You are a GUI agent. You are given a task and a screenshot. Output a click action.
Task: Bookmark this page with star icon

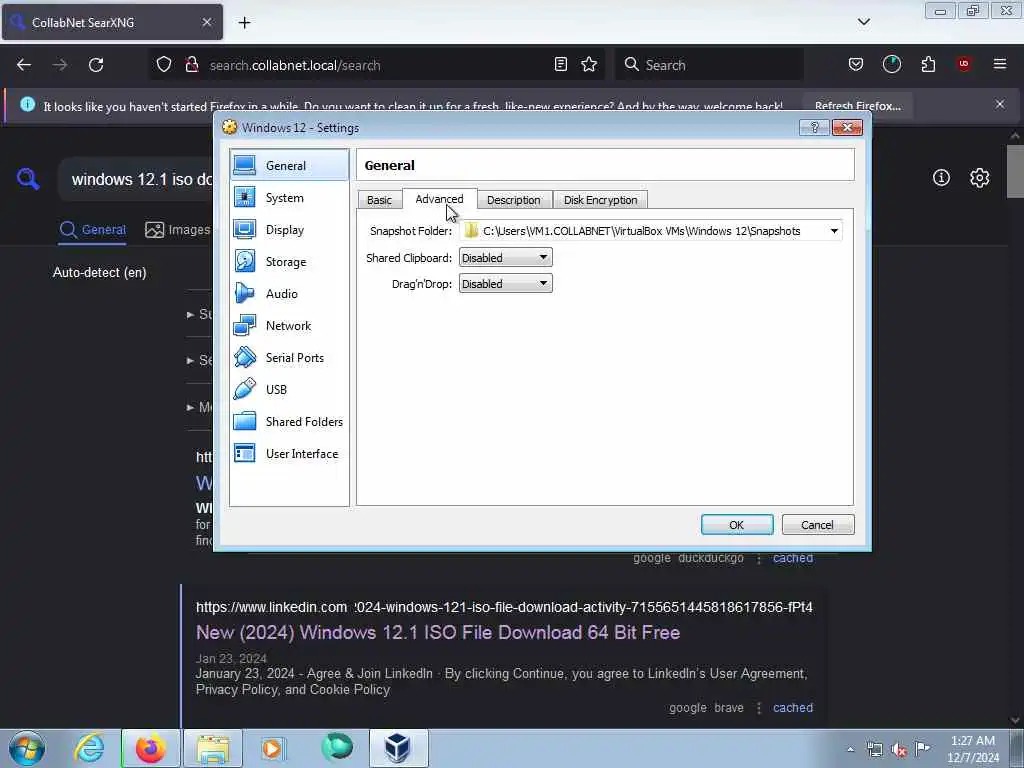point(589,64)
